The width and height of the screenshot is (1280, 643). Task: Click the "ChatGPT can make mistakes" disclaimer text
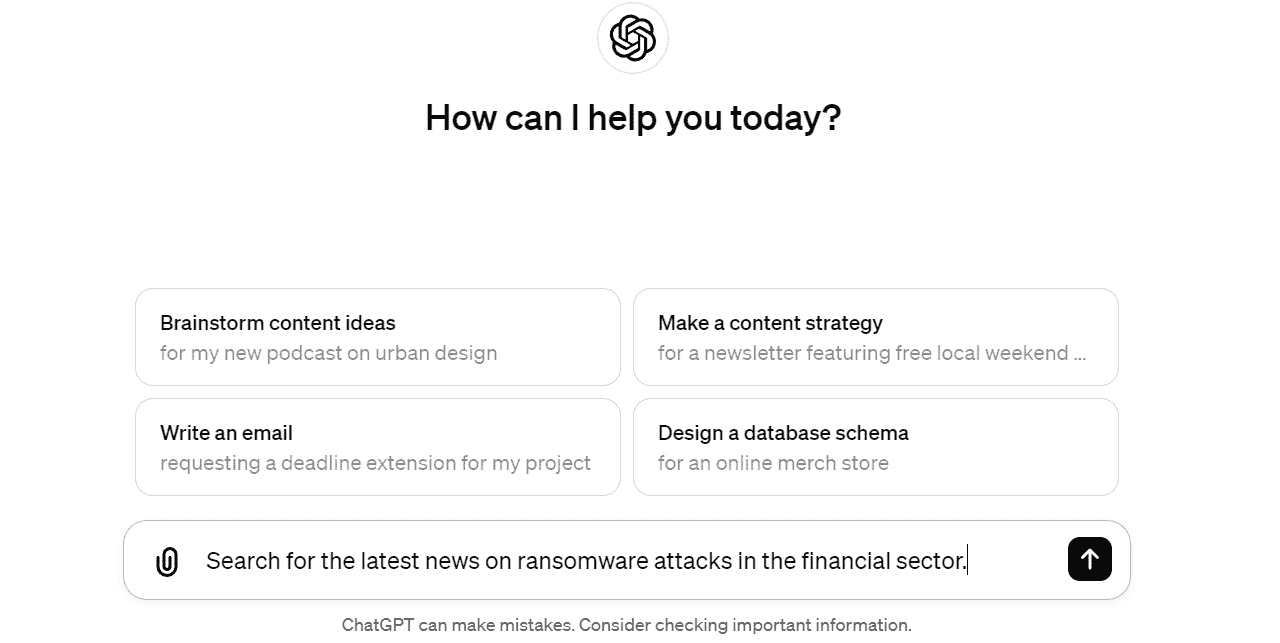click(x=458, y=626)
